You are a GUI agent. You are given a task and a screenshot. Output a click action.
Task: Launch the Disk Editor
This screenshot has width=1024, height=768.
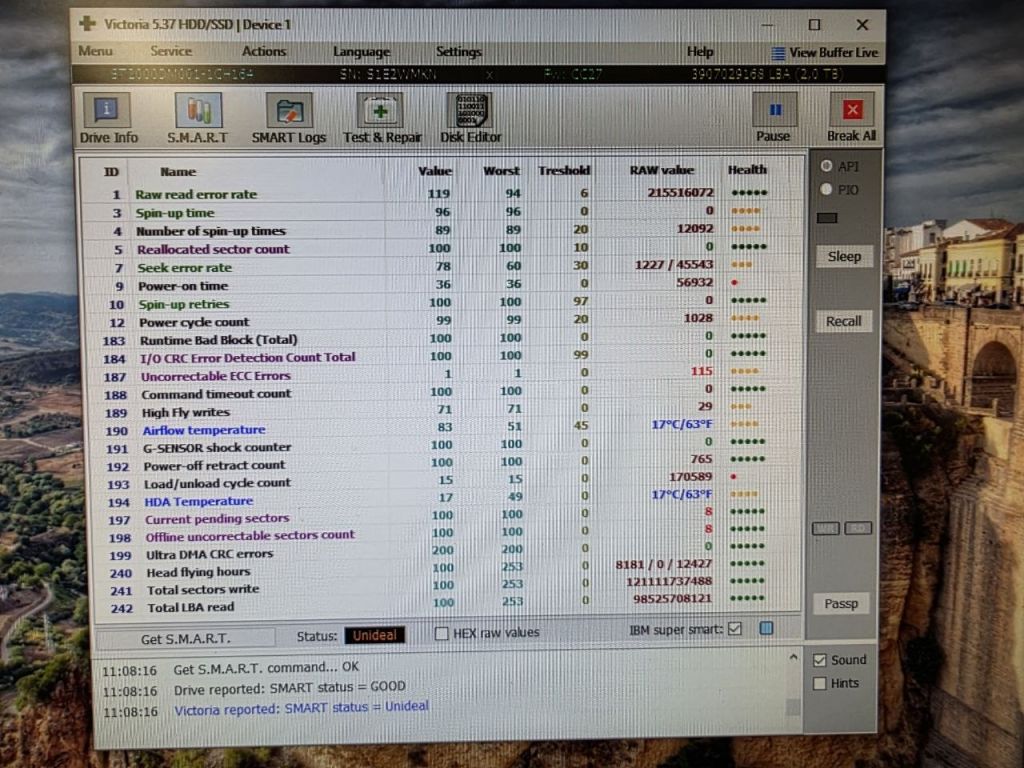coord(470,118)
